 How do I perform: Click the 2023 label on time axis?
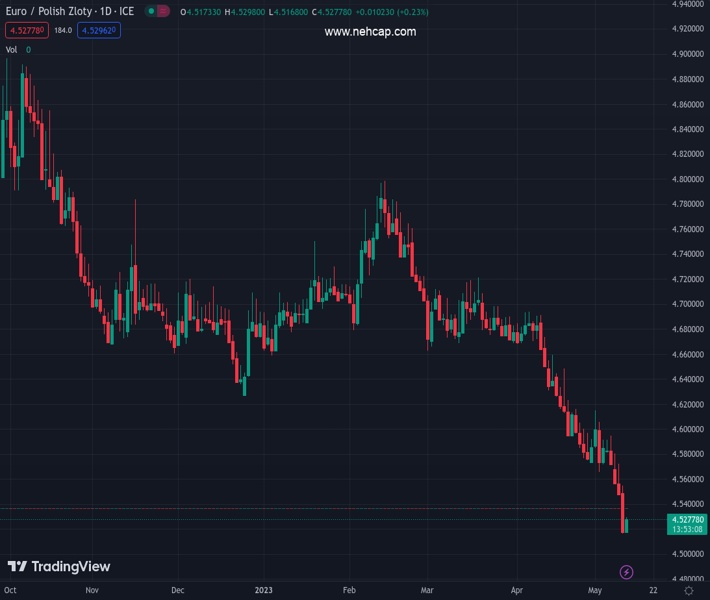(266, 591)
